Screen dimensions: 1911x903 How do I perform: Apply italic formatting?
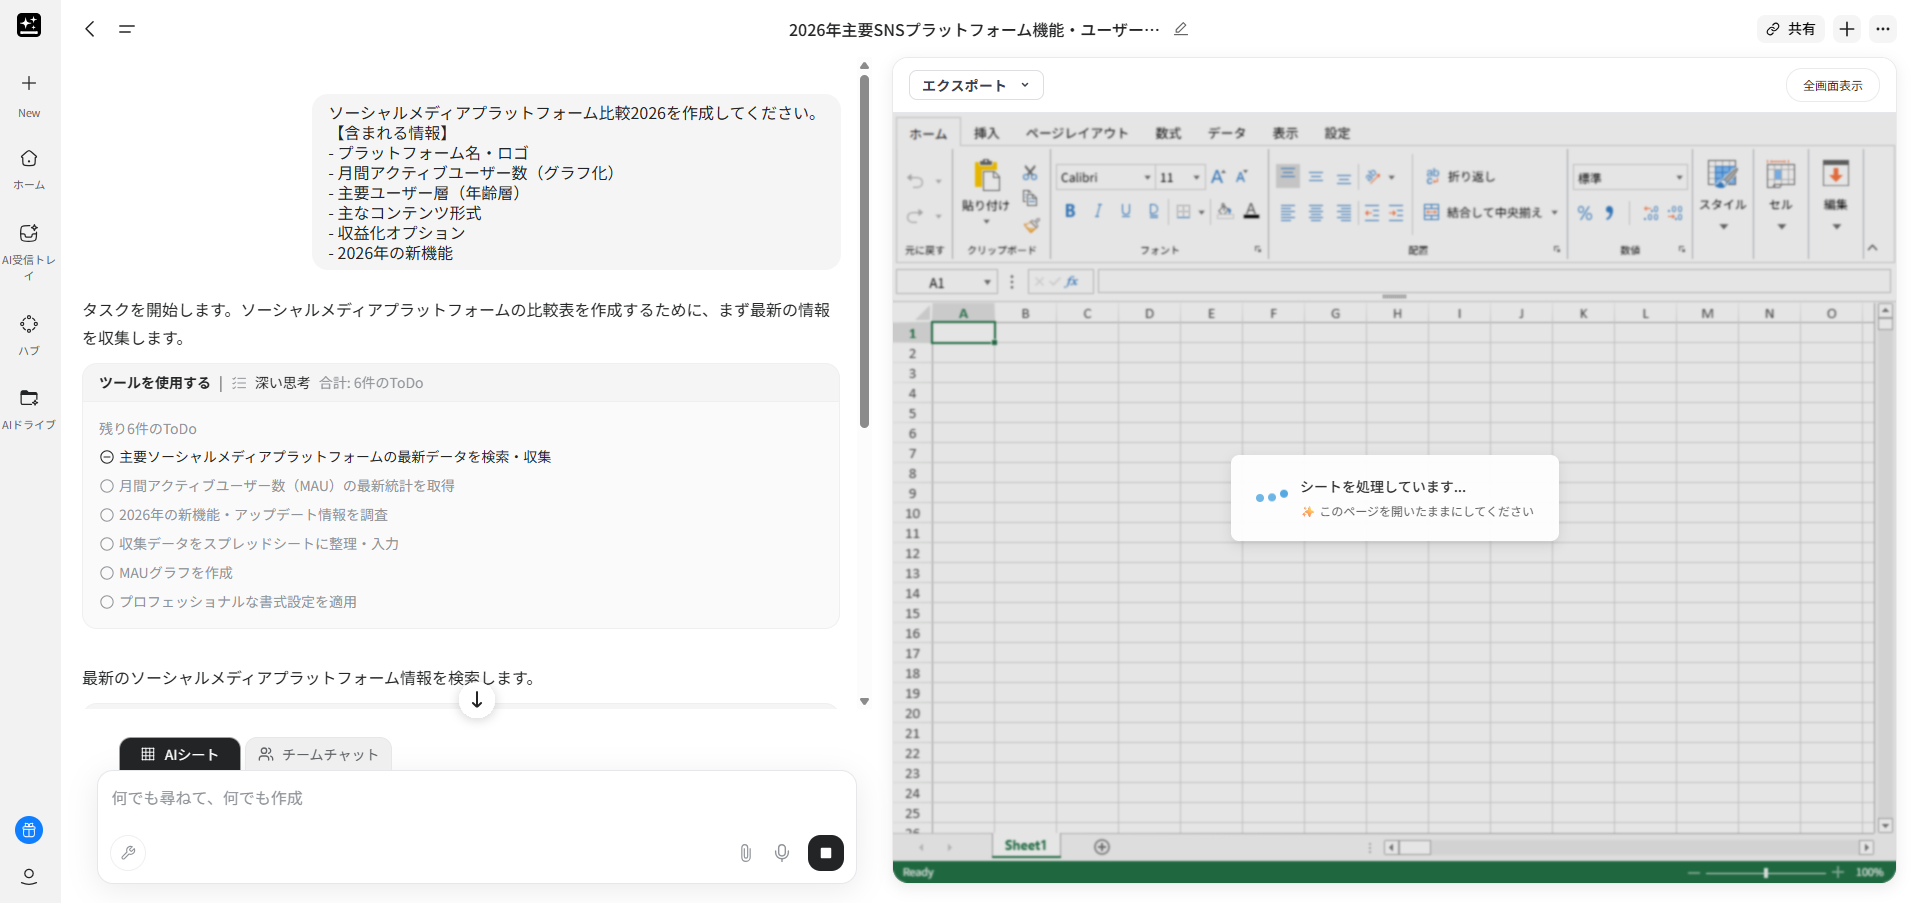pyautogui.click(x=1097, y=212)
